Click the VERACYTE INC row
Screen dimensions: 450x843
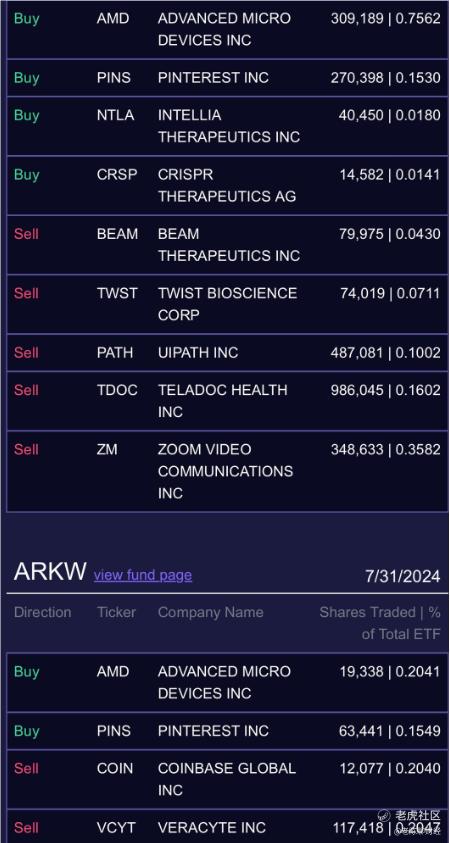pos(227,826)
